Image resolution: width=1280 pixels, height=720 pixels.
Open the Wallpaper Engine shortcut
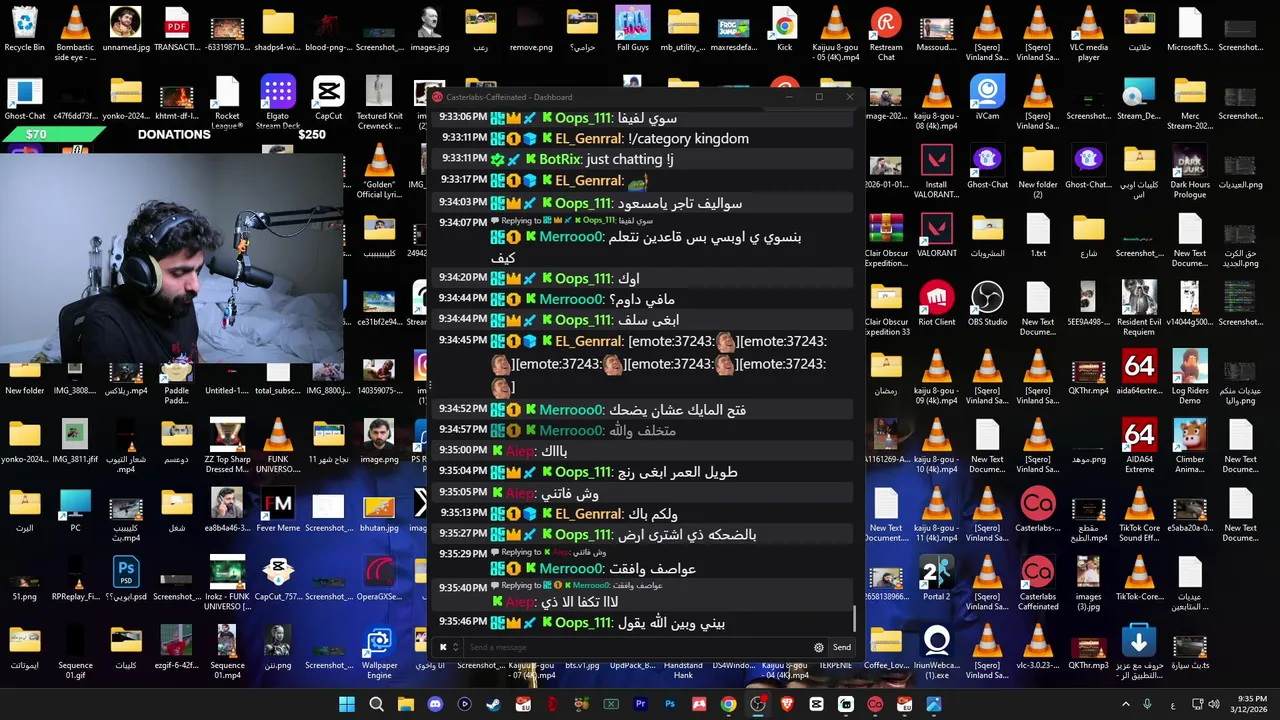click(x=379, y=653)
